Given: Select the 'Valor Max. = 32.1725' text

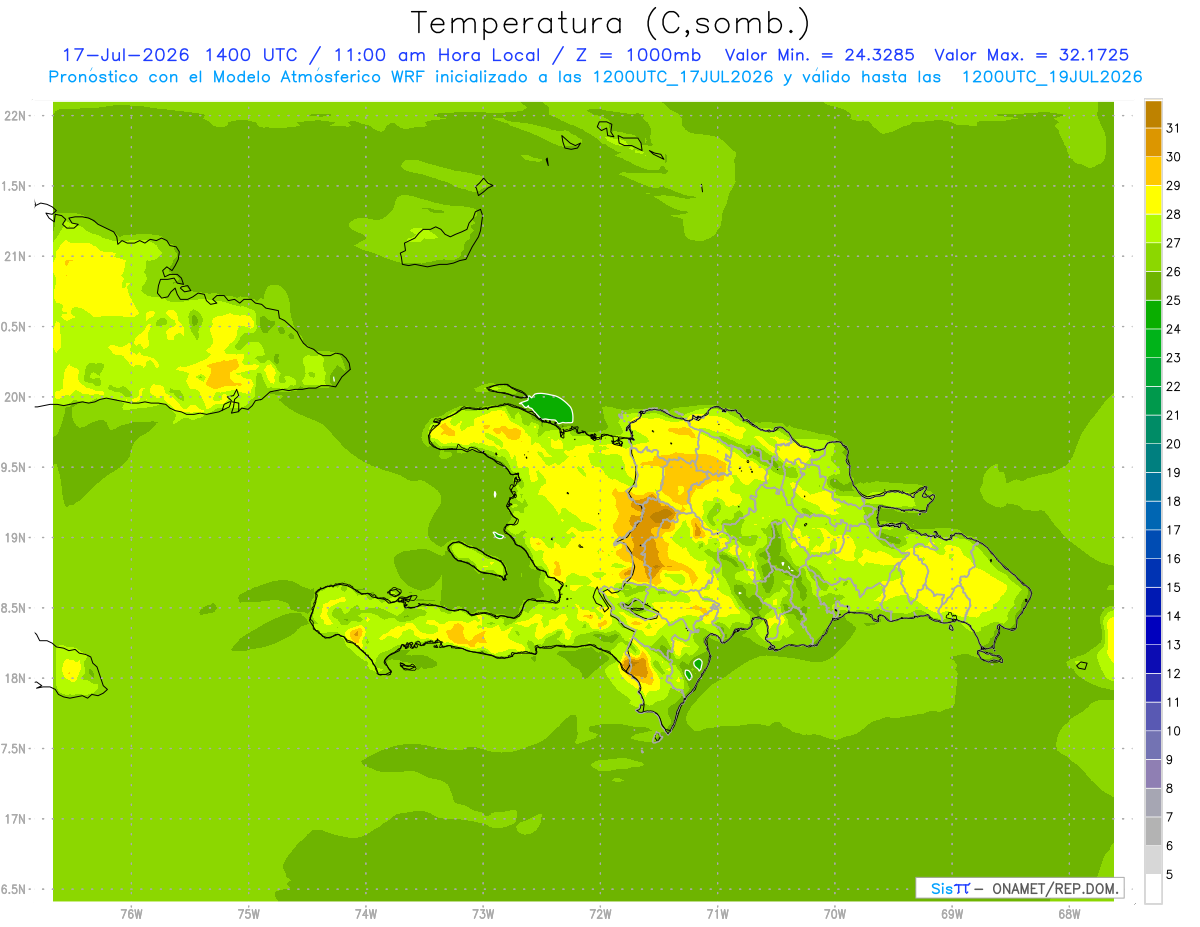Looking at the screenshot, I should (x=1034, y=55).
